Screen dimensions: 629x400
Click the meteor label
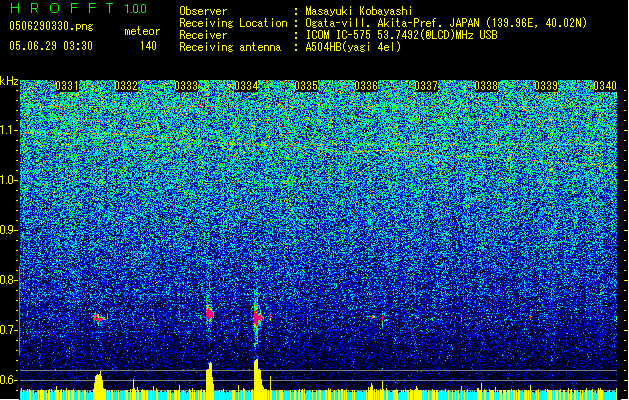(142, 31)
